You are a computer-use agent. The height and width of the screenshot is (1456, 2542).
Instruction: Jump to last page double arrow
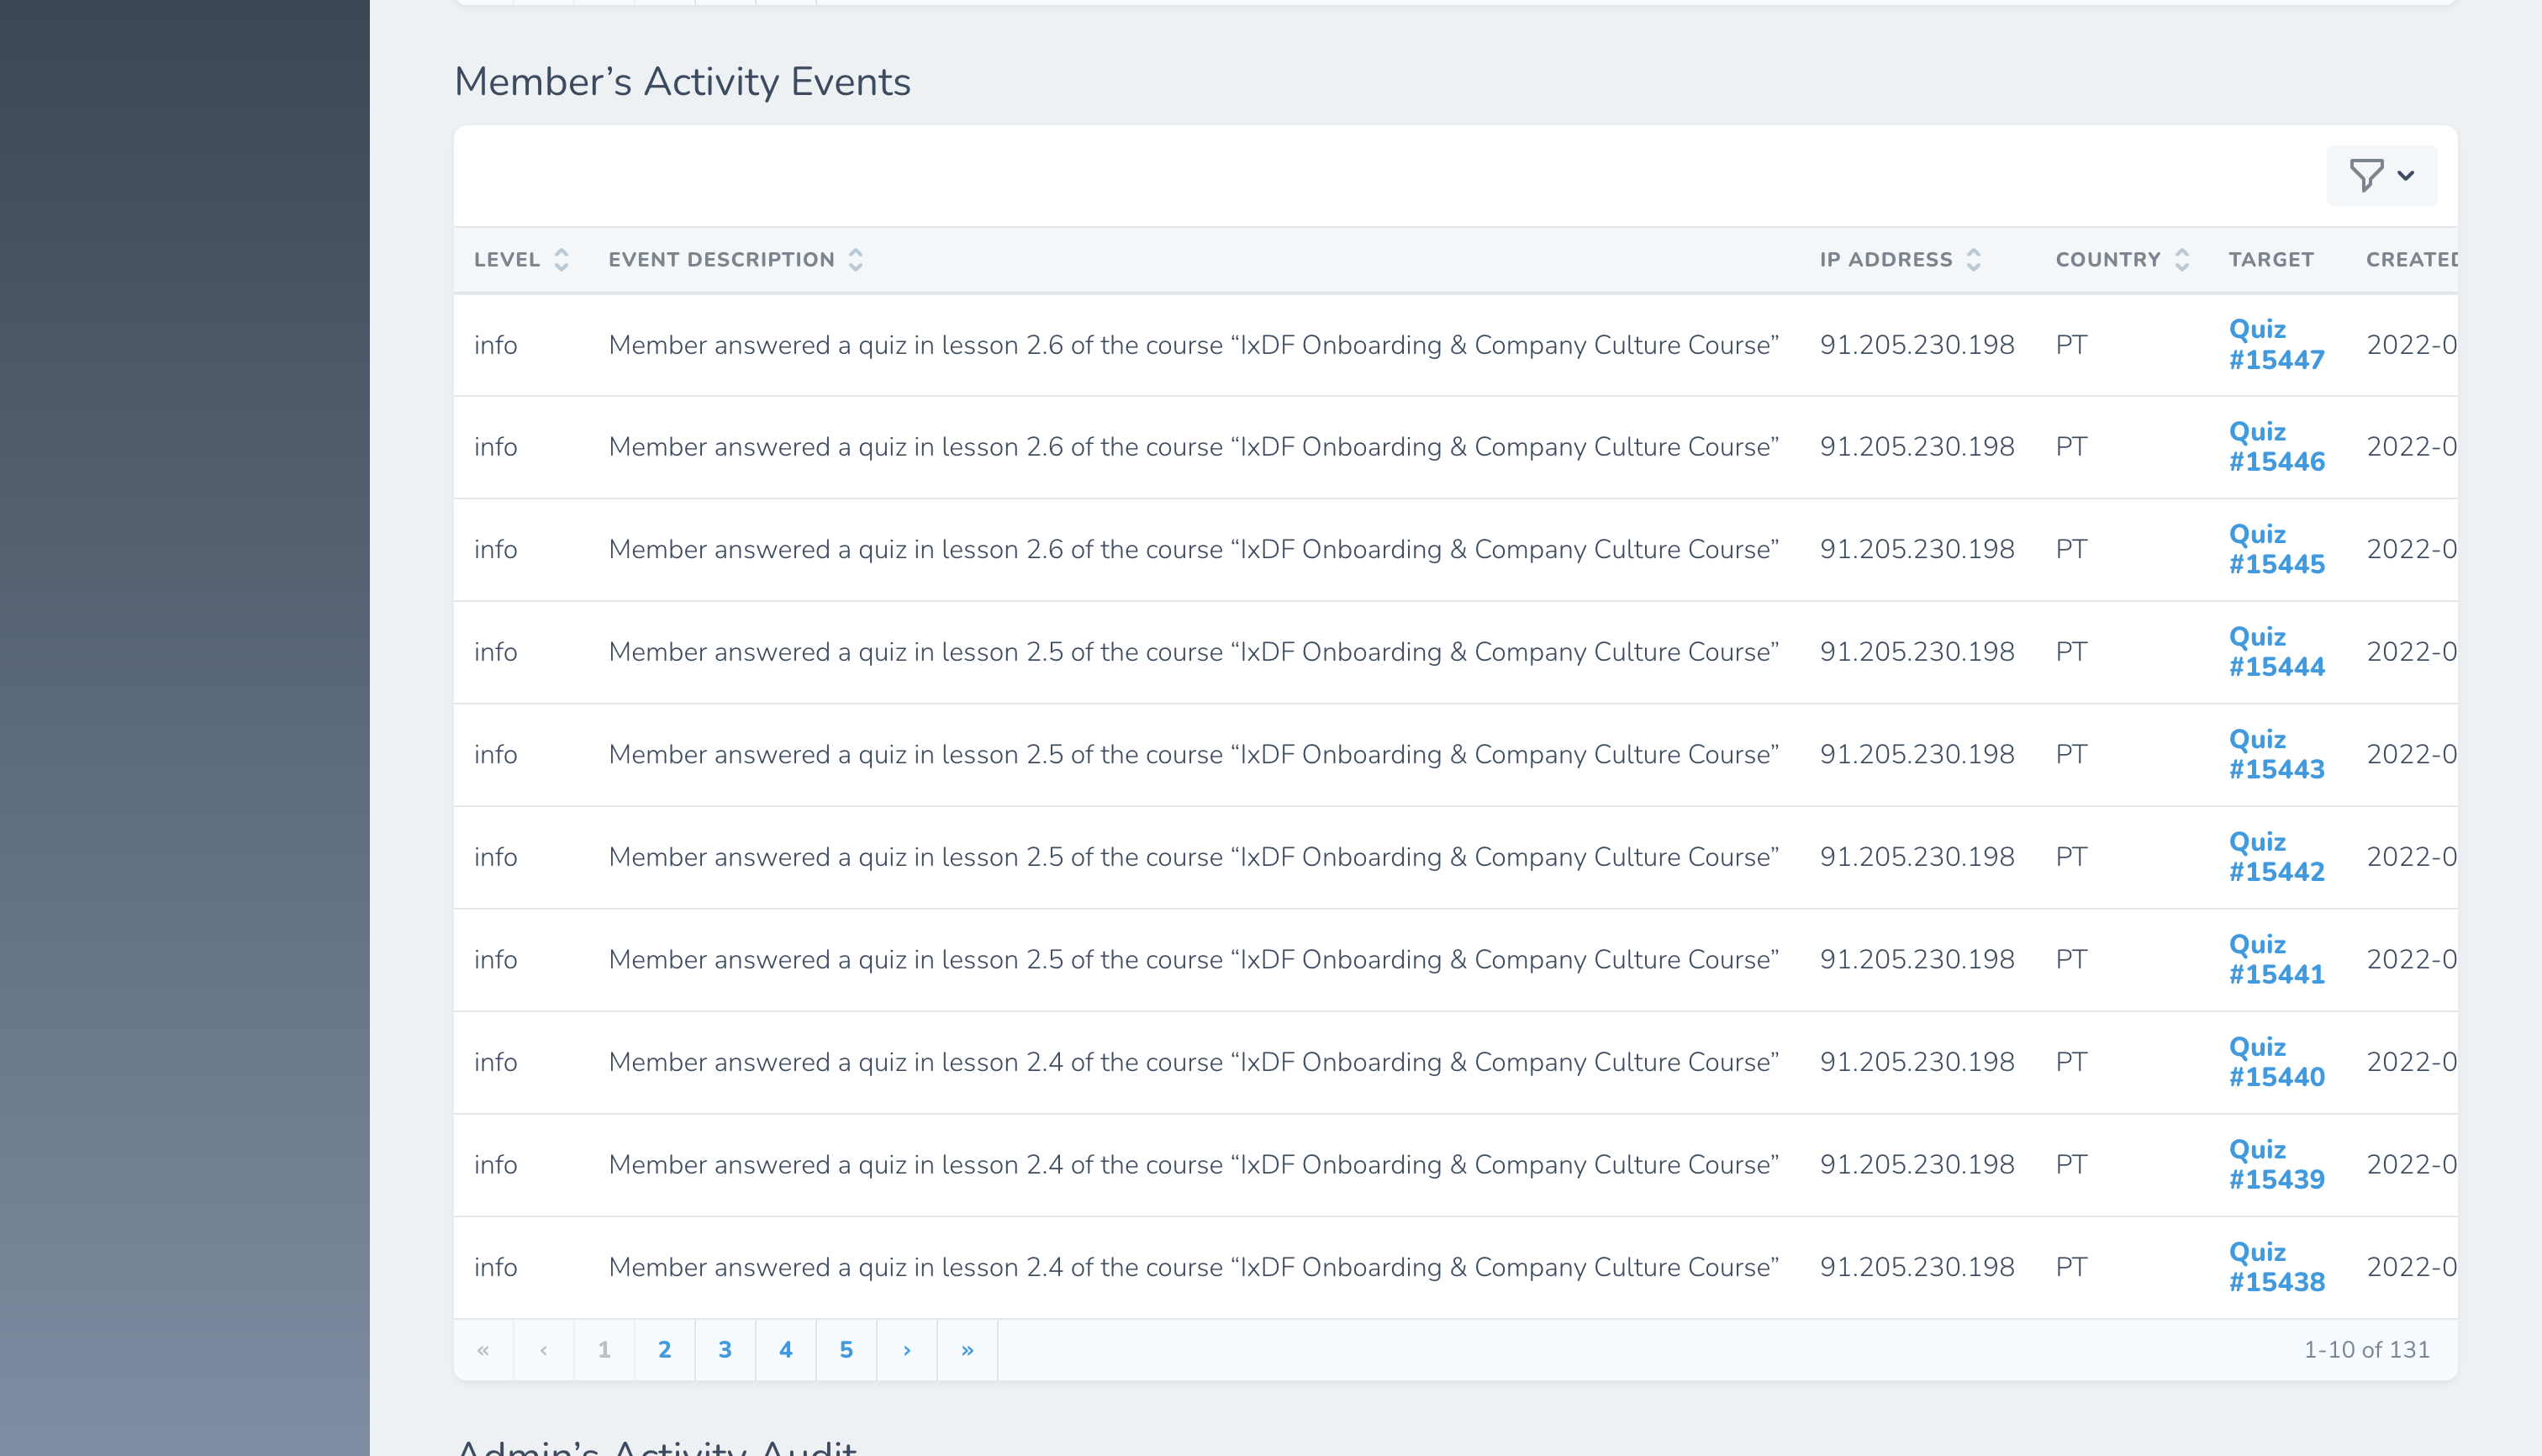967,1350
